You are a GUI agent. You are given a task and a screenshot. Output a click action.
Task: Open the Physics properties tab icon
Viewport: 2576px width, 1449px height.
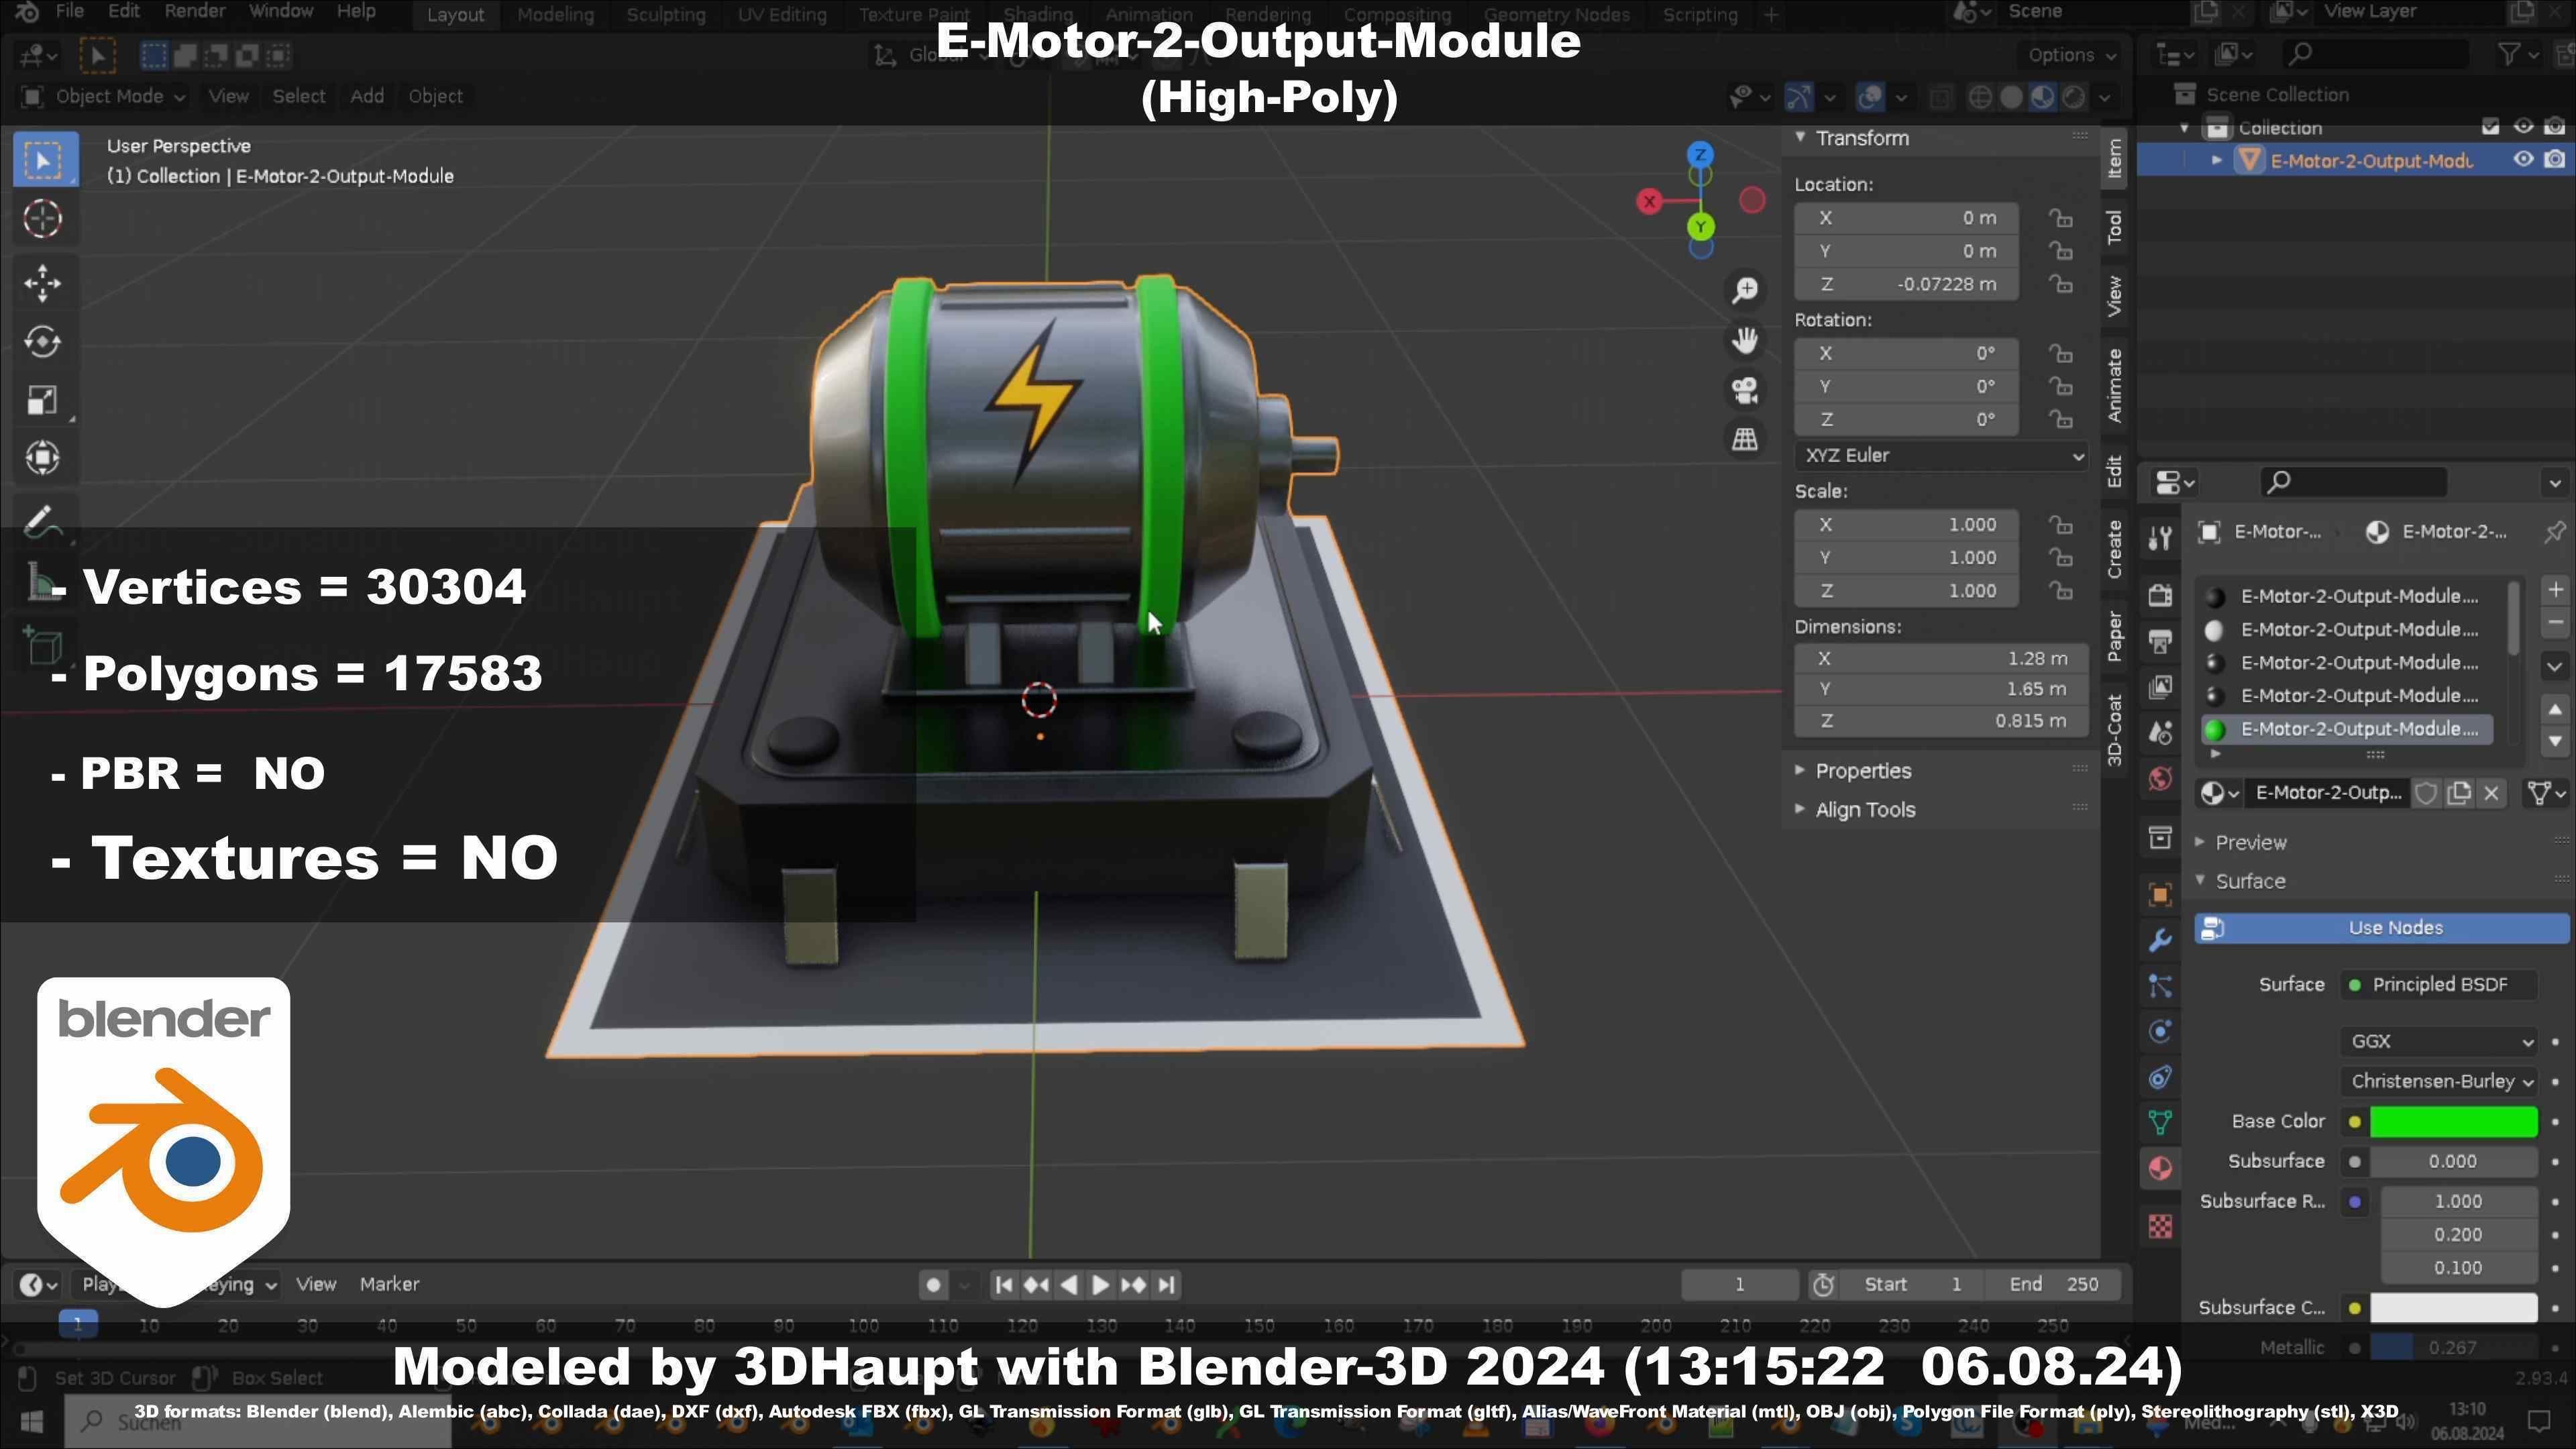2160,1031
